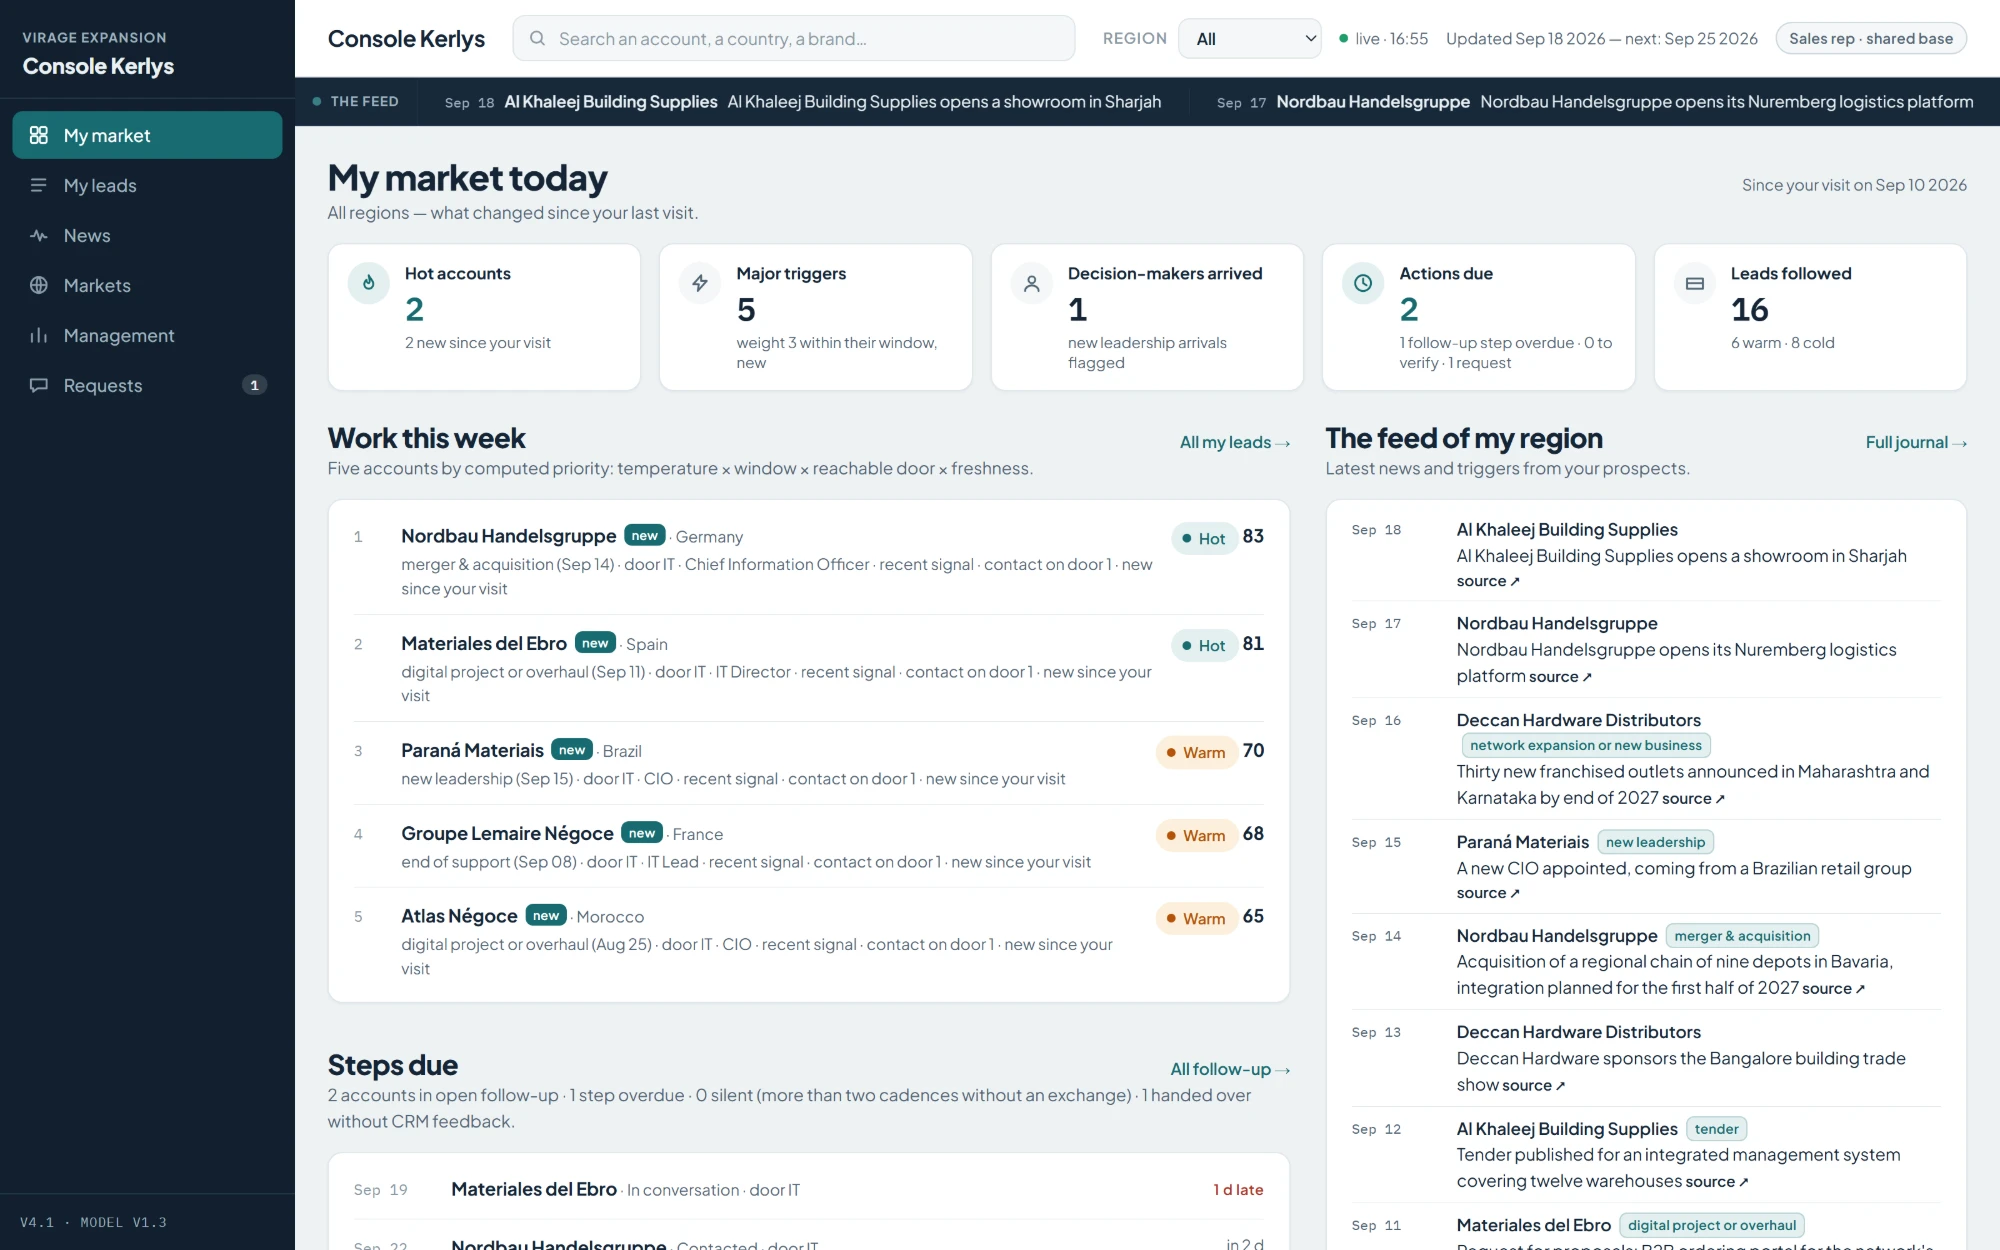
Task: Select the My leads list icon
Action: point(39,185)
